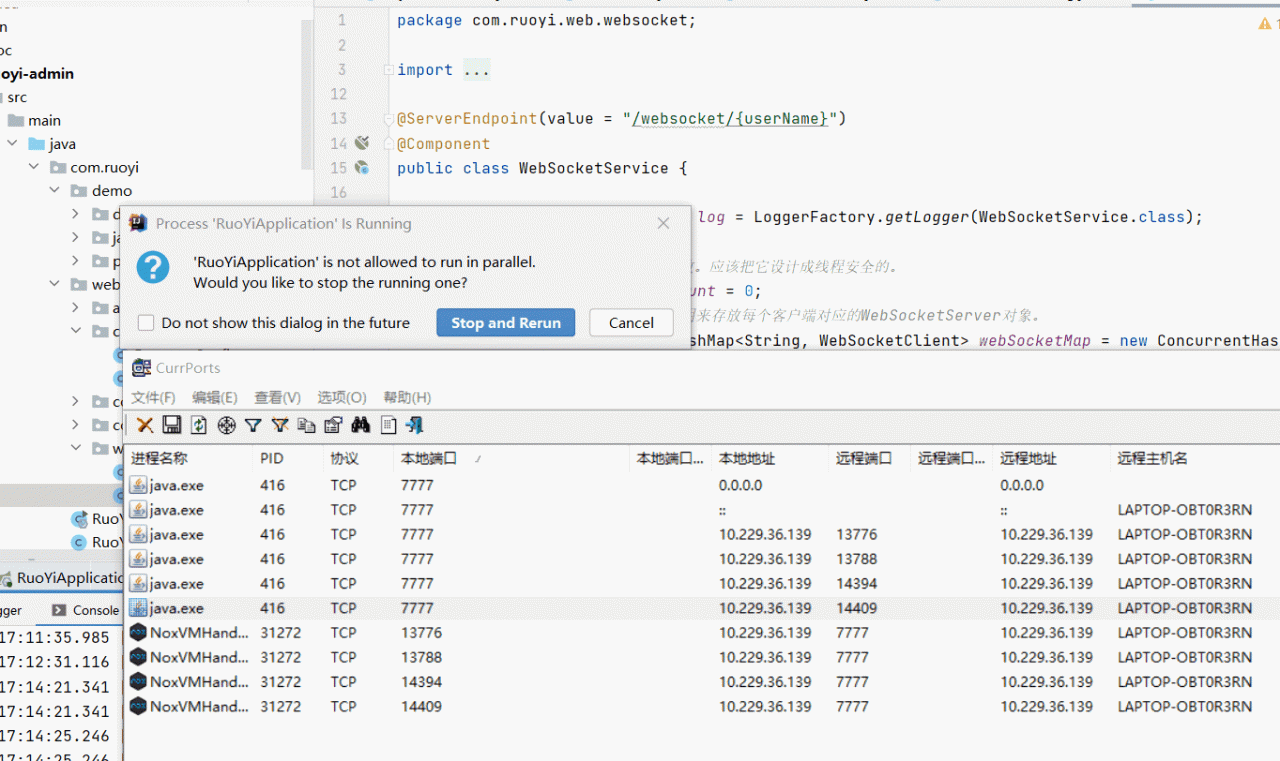Click the first funnel filter icon
Image resolution: width=1280 pixels, height=761 pixels.
point(253,425)
